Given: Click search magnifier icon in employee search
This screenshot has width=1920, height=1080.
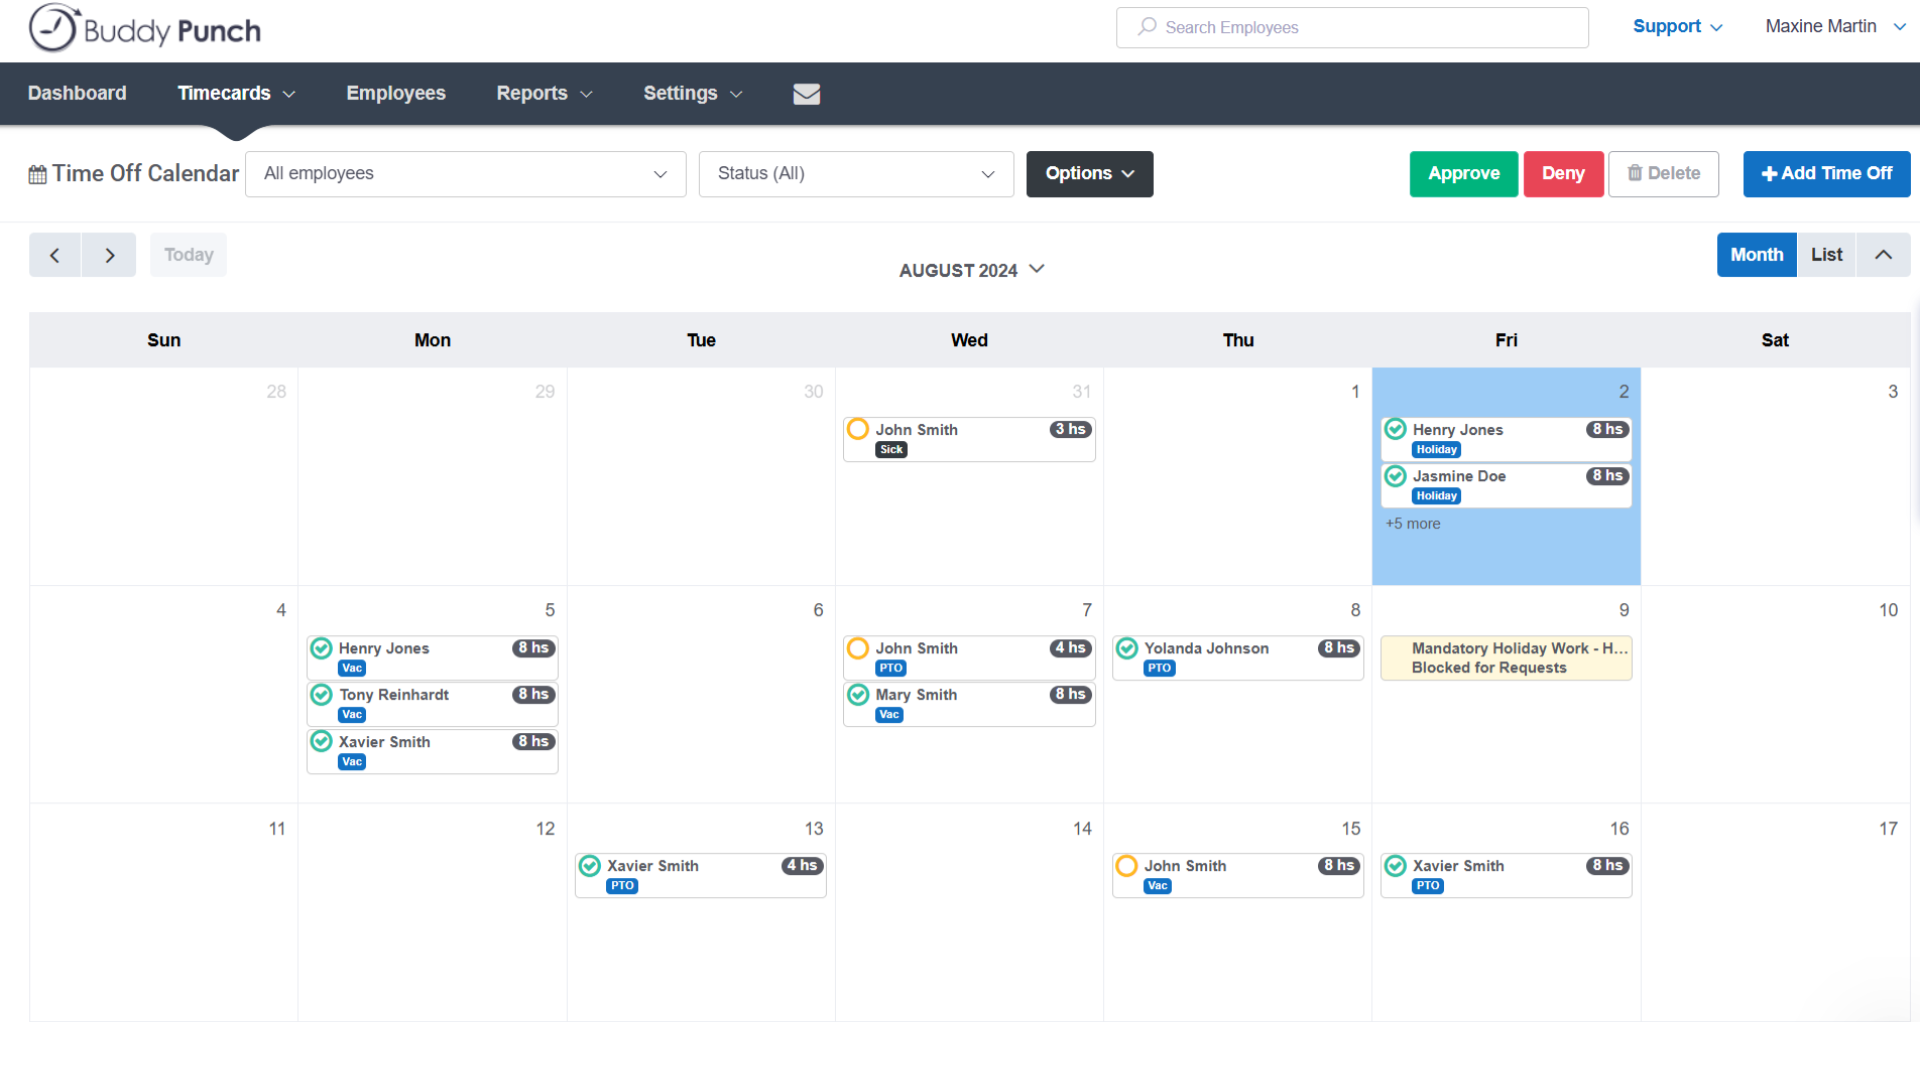Looking at the screenshot, I should [1147, 27].
